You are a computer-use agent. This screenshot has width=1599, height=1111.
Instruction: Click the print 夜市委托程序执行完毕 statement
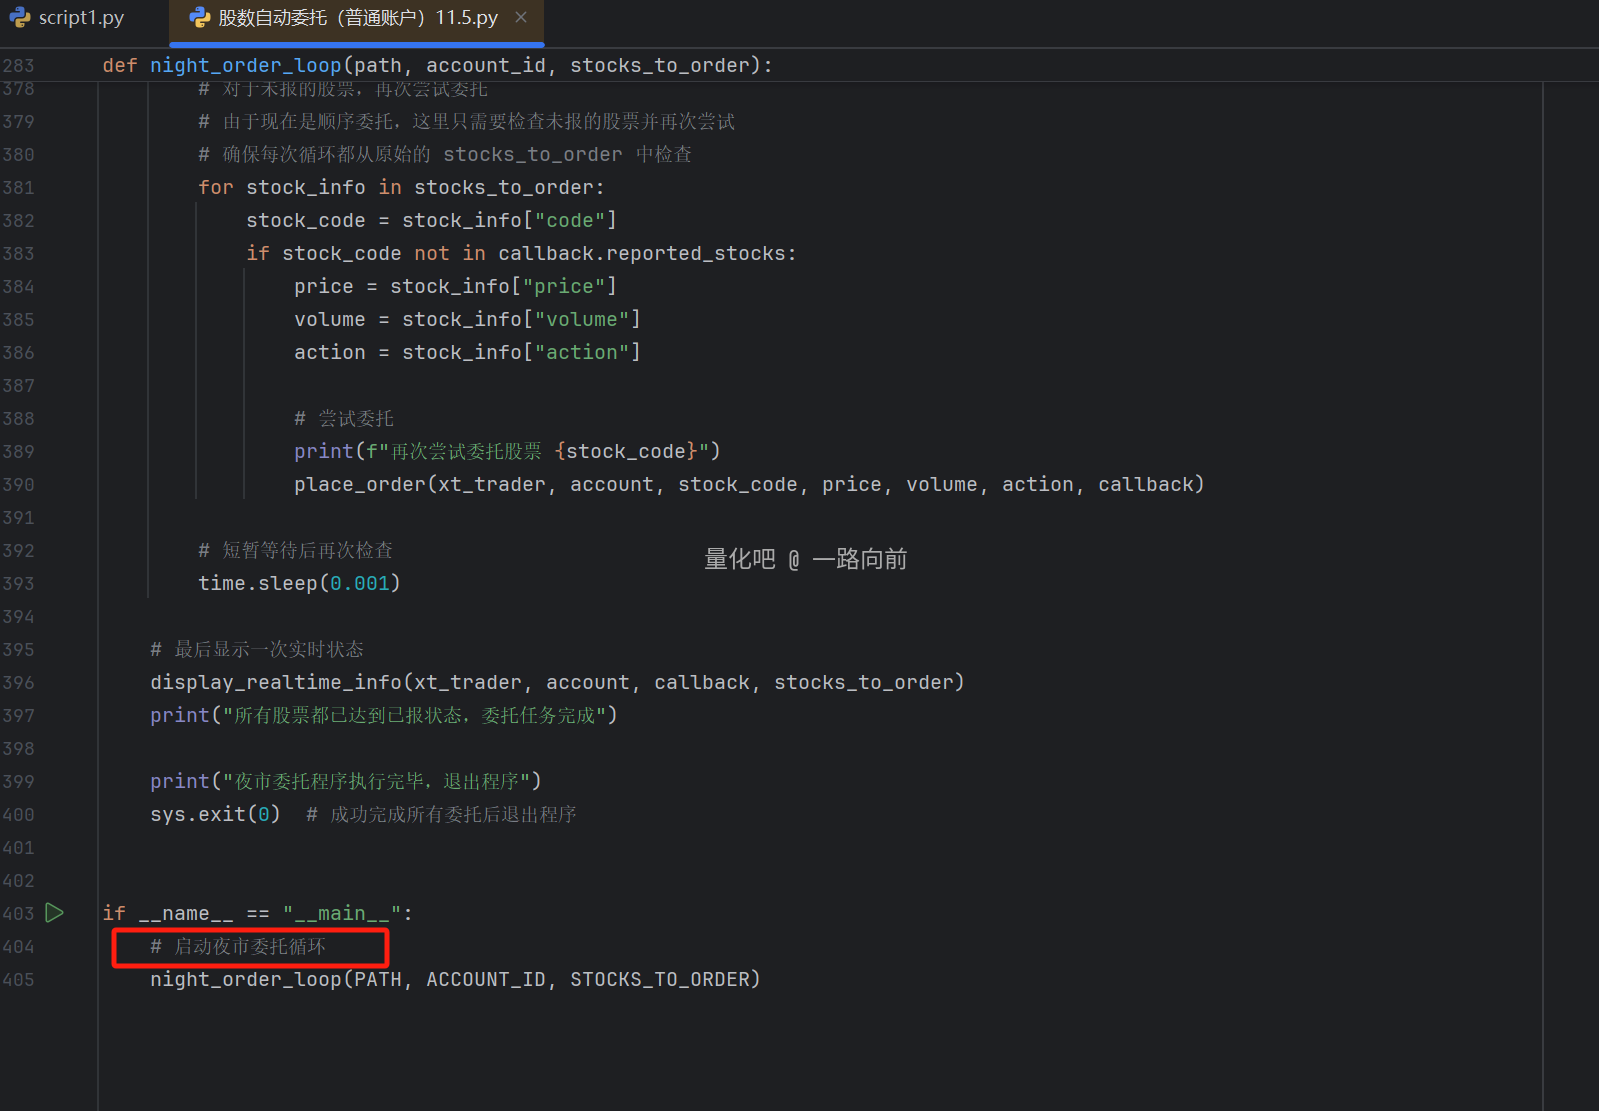pos(345,781)
